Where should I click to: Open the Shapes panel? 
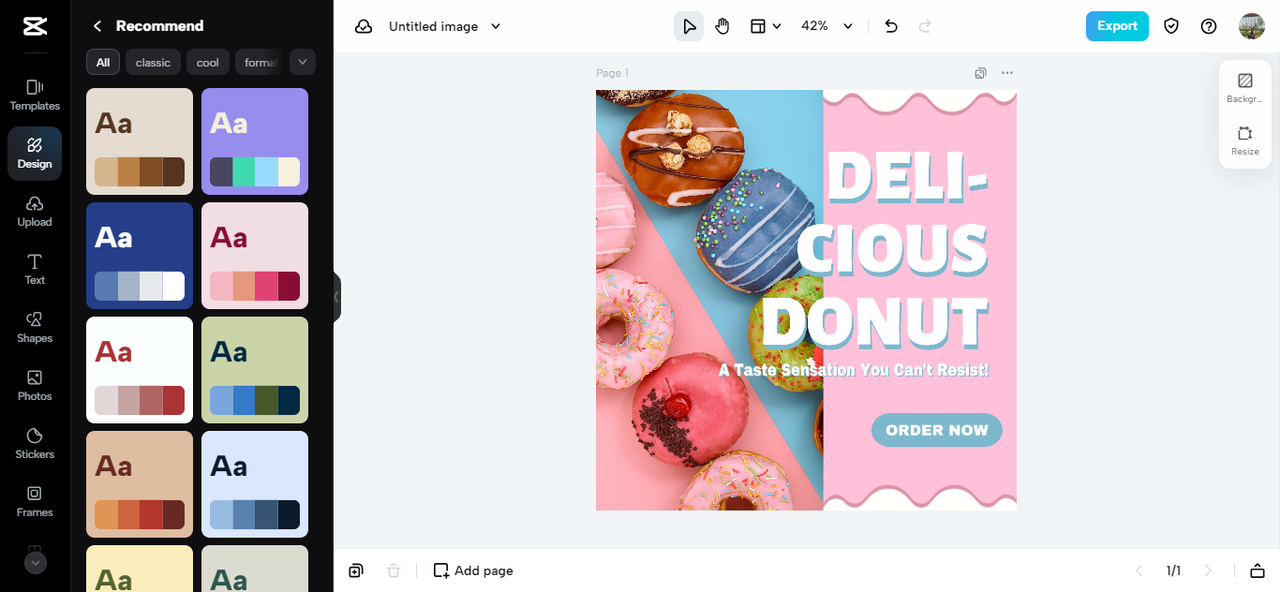[x=35, y=327]
